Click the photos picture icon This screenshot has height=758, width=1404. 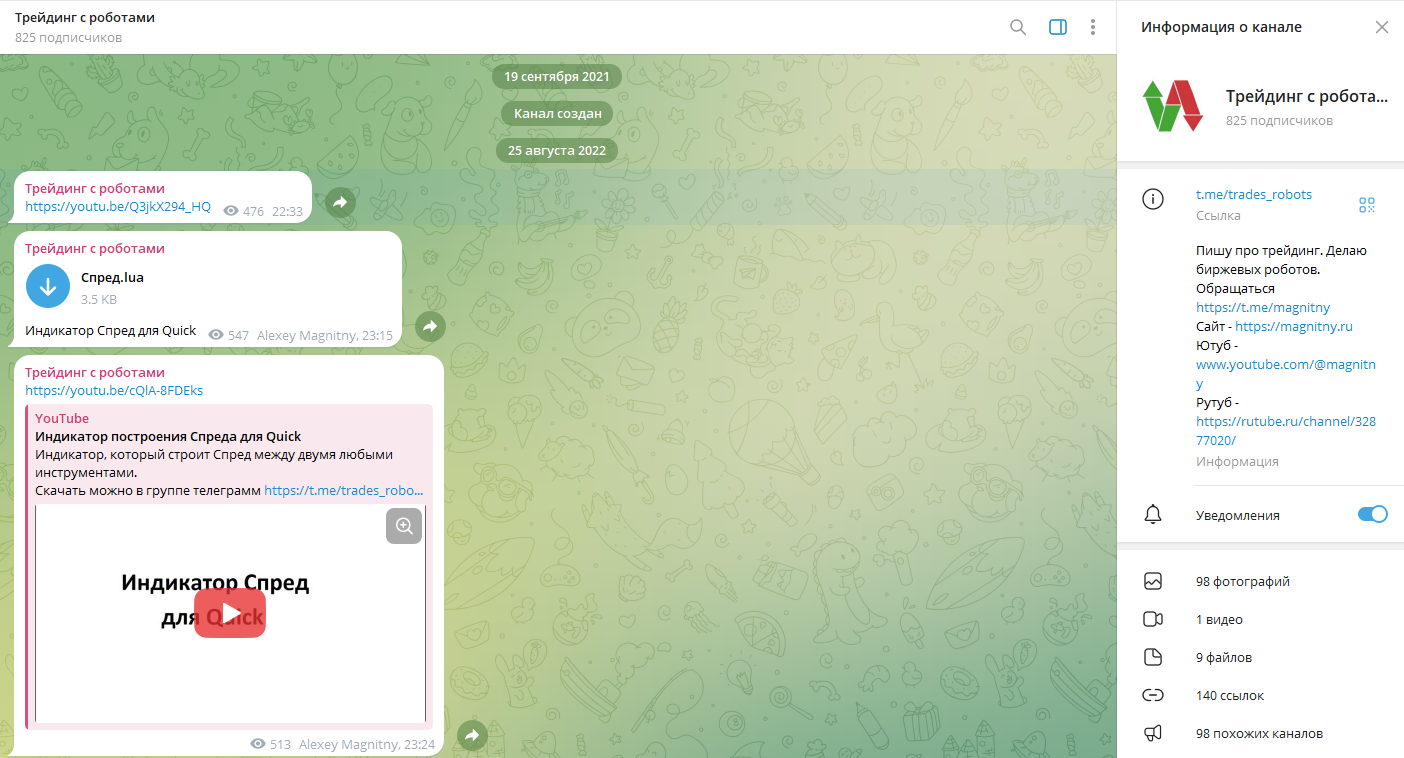(x=1153, y=581)
